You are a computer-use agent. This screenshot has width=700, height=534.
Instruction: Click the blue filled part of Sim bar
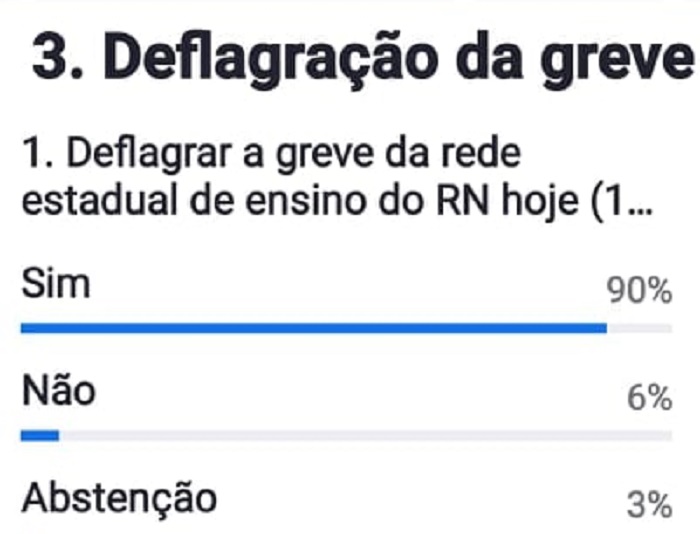(314, 329)
